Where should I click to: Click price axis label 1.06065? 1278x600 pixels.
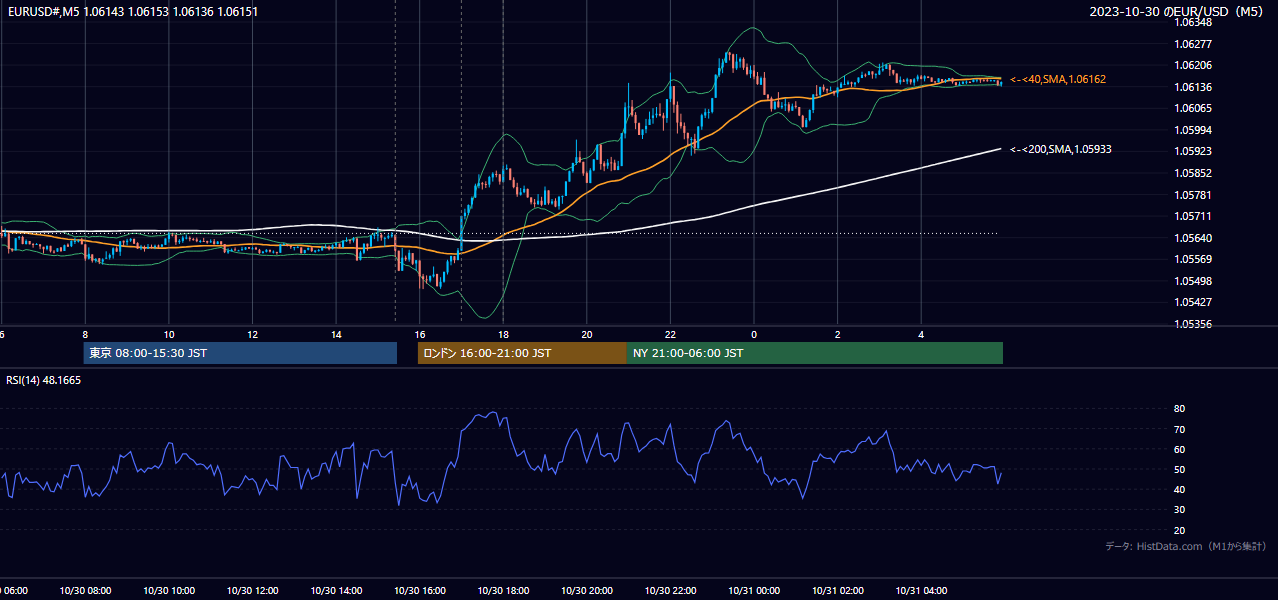[x=1192, y=108]
